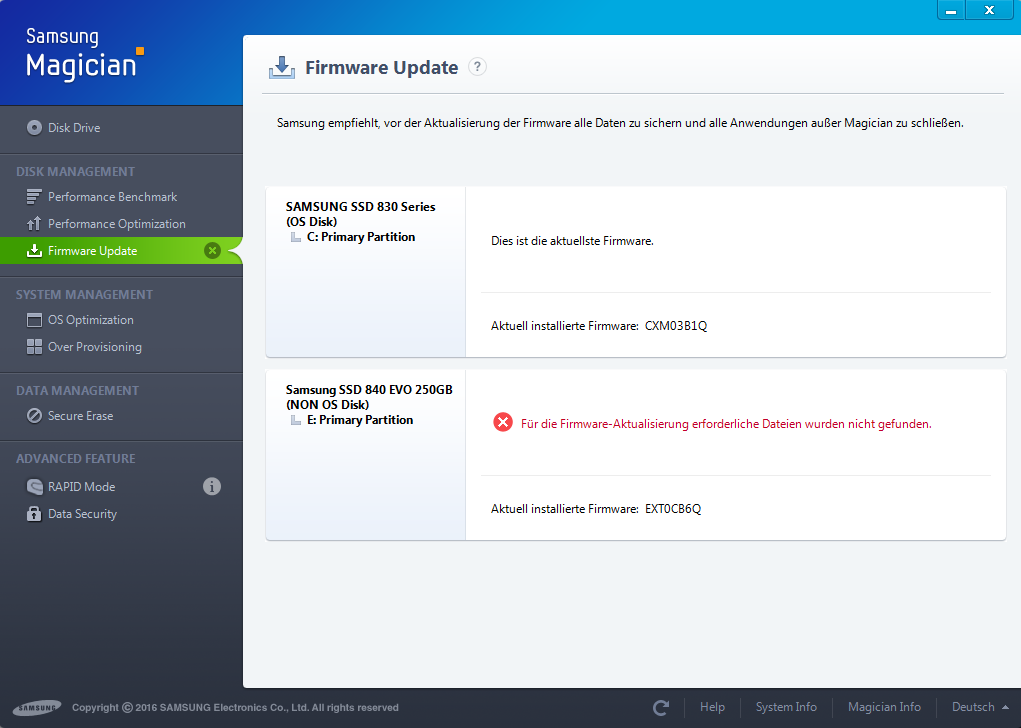
Task: Open Magician Info link
Action: [x=884, y=707]
